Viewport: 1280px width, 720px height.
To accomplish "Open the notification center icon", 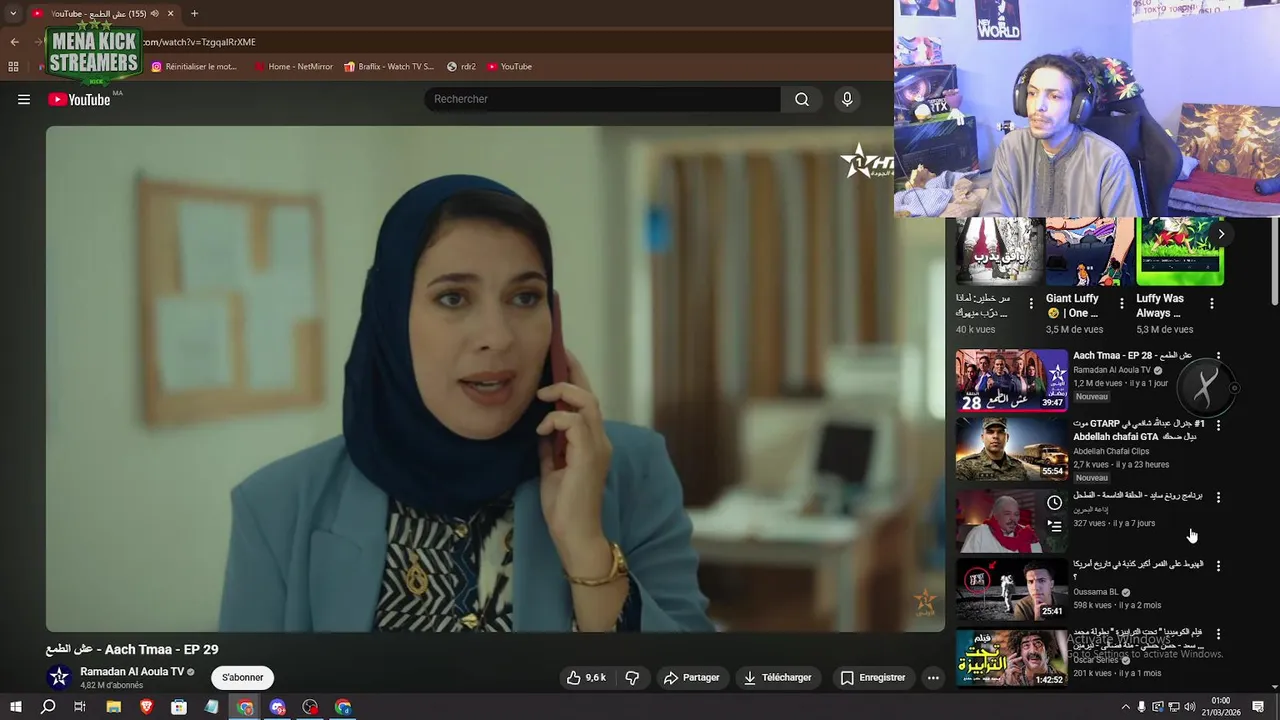I will [1259, 707].
